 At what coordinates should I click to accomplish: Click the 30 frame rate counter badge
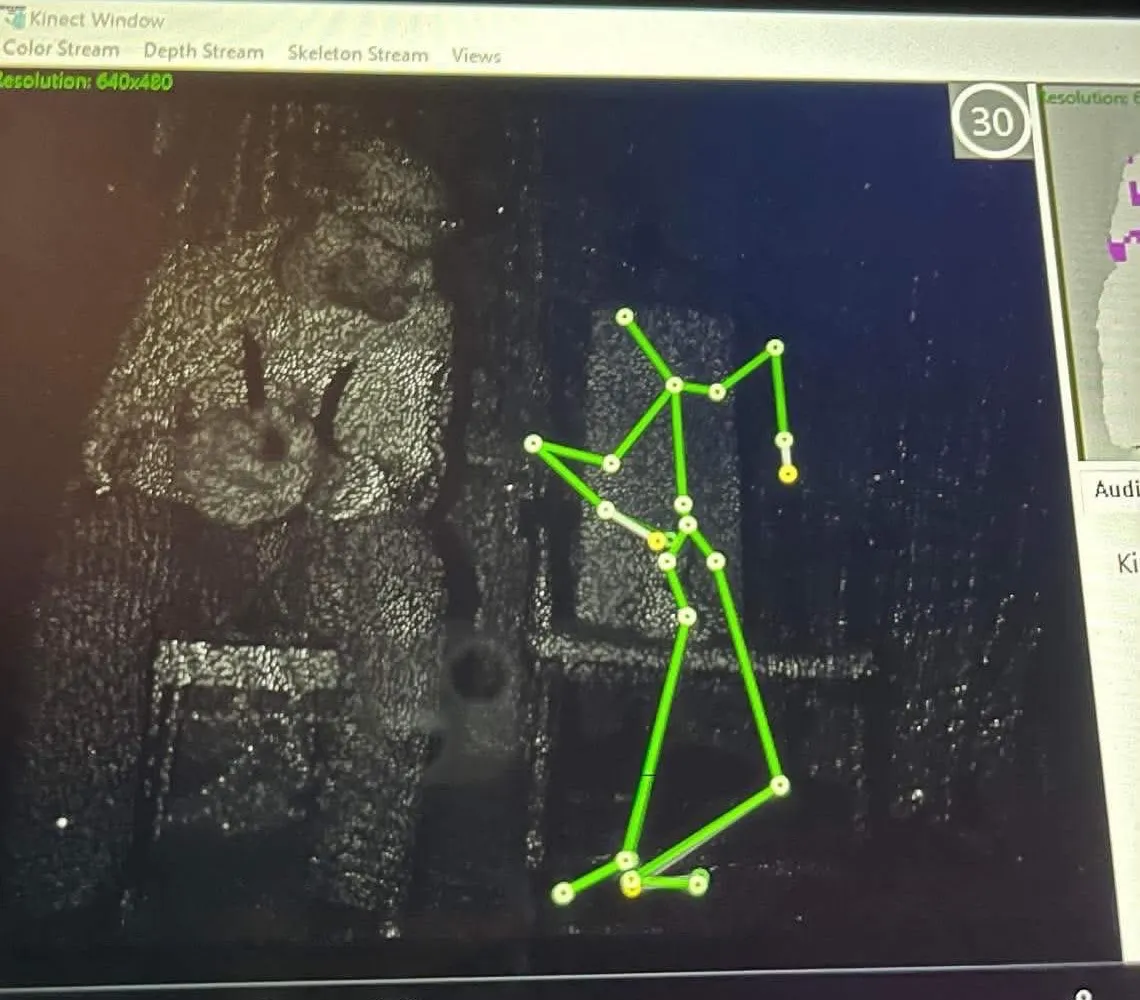coord(992,121)
